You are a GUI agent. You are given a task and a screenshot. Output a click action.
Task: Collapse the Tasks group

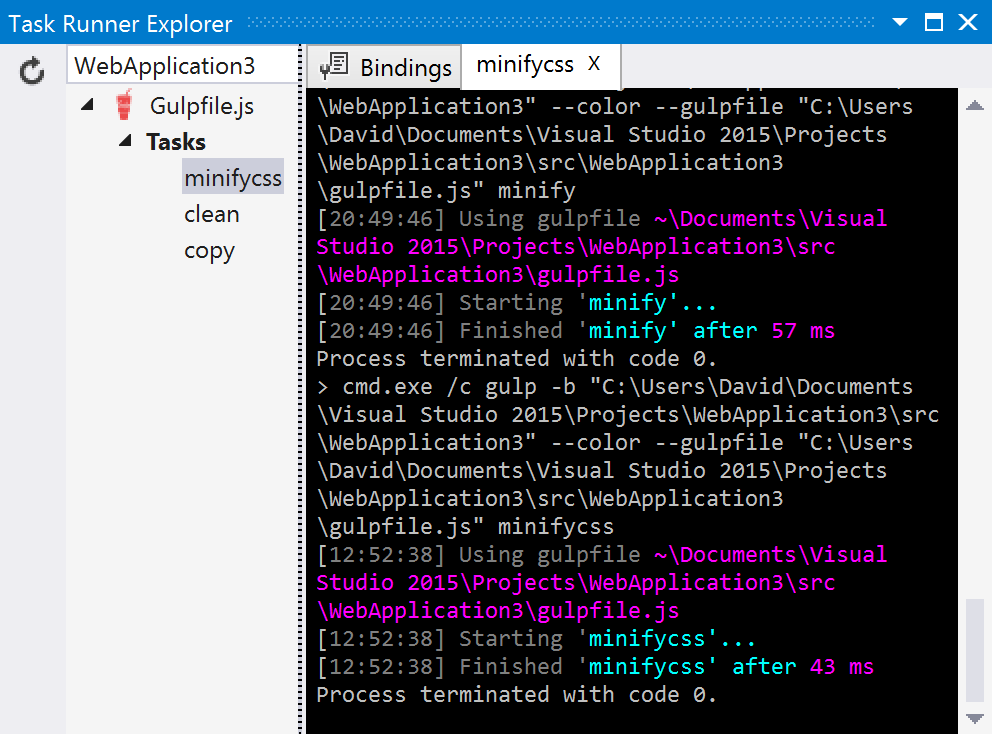(125, 140)
